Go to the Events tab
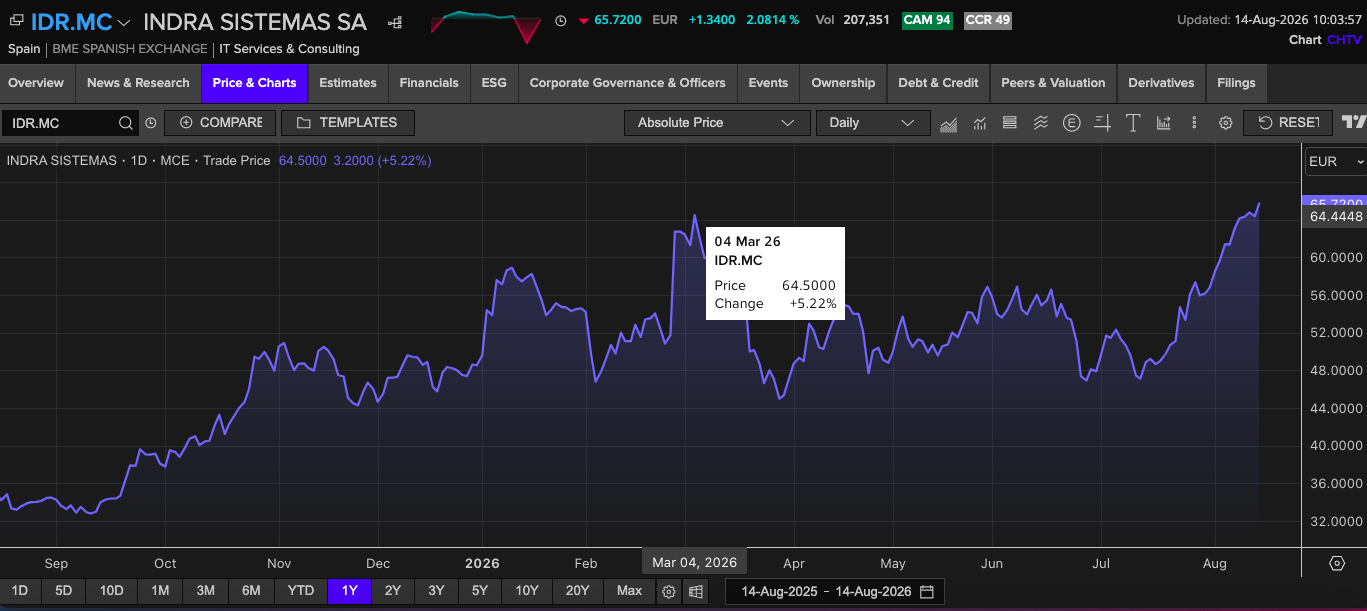1367x611 pixels. point(768,83)
